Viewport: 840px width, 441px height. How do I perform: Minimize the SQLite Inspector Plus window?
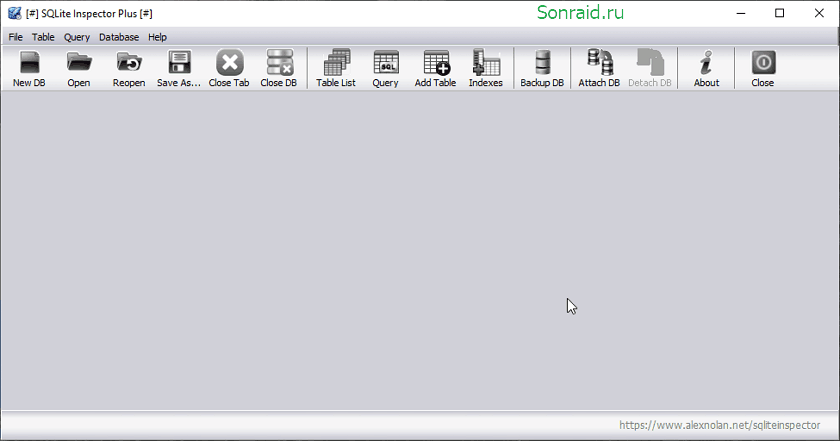[x=741, y=13]
